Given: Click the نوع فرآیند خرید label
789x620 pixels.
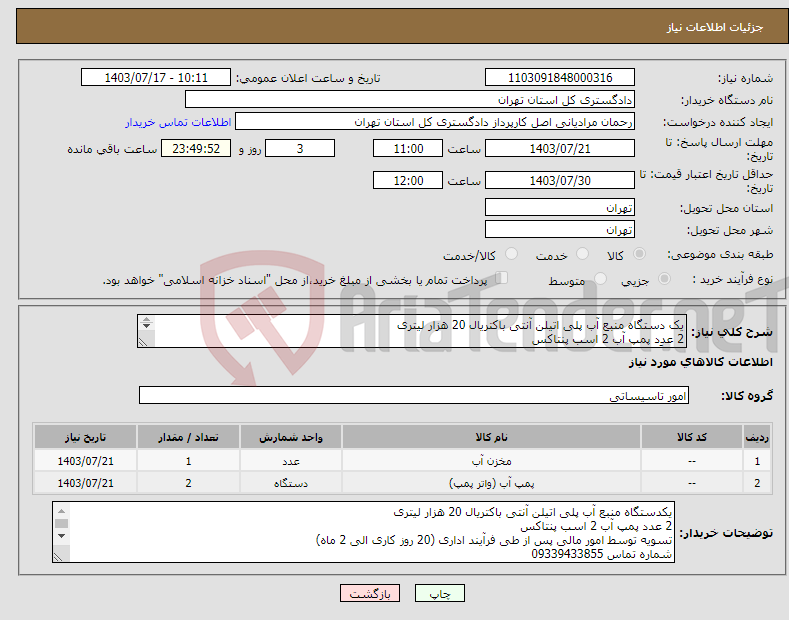Looking at the screenshot, I should pyautogui.click(x=732, y=279).
